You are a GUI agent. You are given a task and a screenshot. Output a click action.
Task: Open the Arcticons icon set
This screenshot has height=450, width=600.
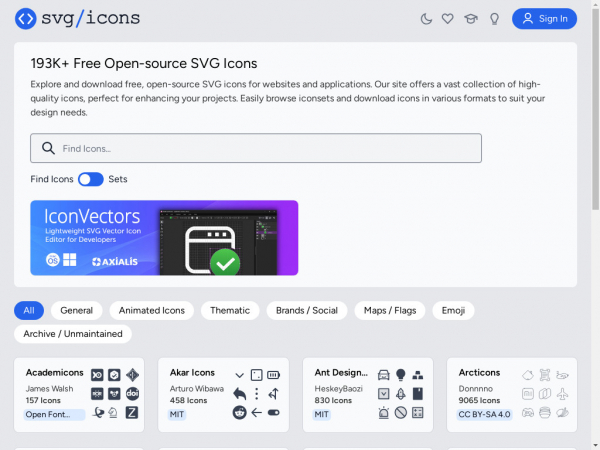coord(480,373)
